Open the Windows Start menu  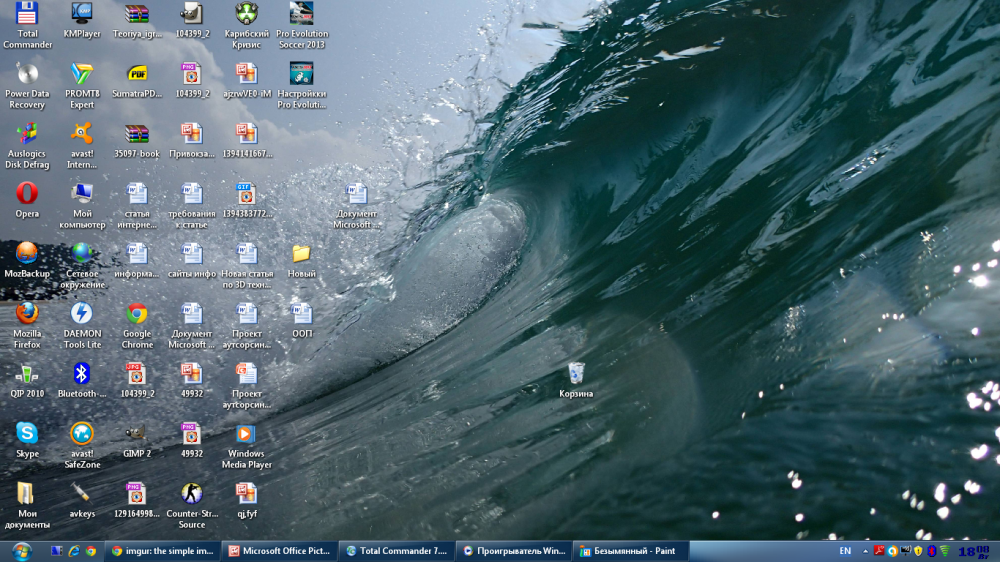tap(21, 551)
